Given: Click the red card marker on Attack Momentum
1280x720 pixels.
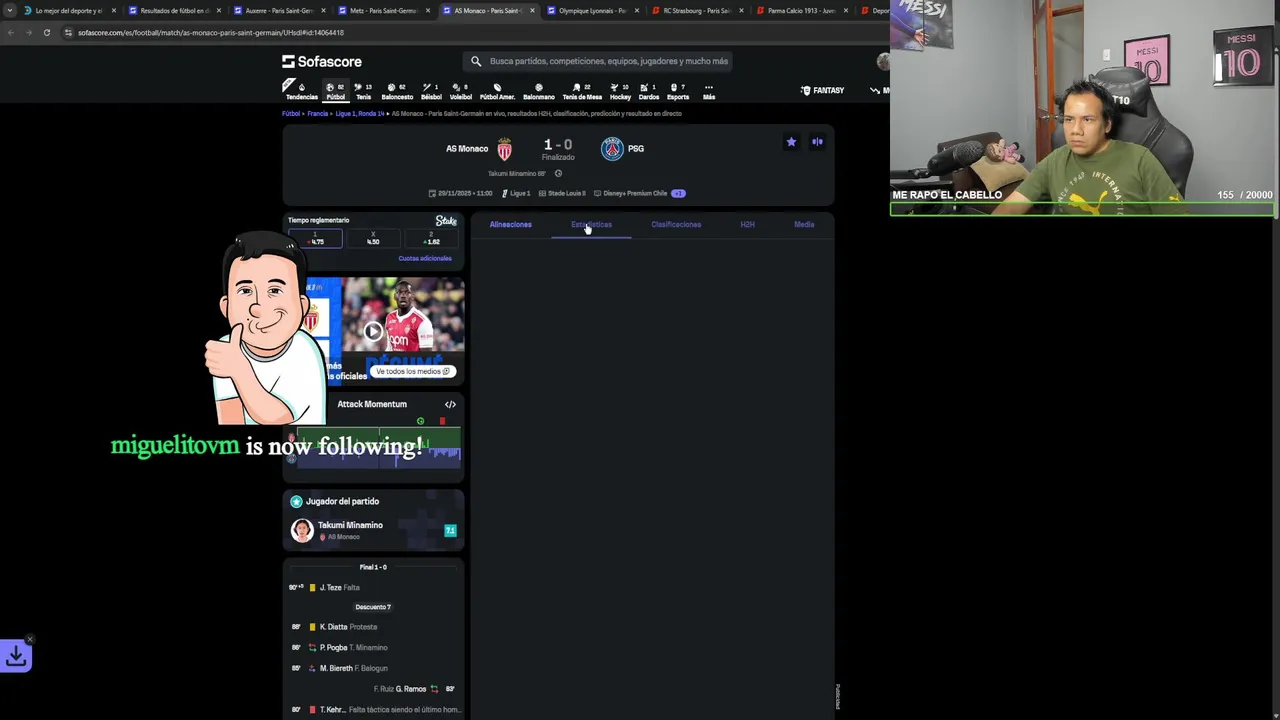Looking at the screenshot, I should pyautogui.click(x=442, y=421).
